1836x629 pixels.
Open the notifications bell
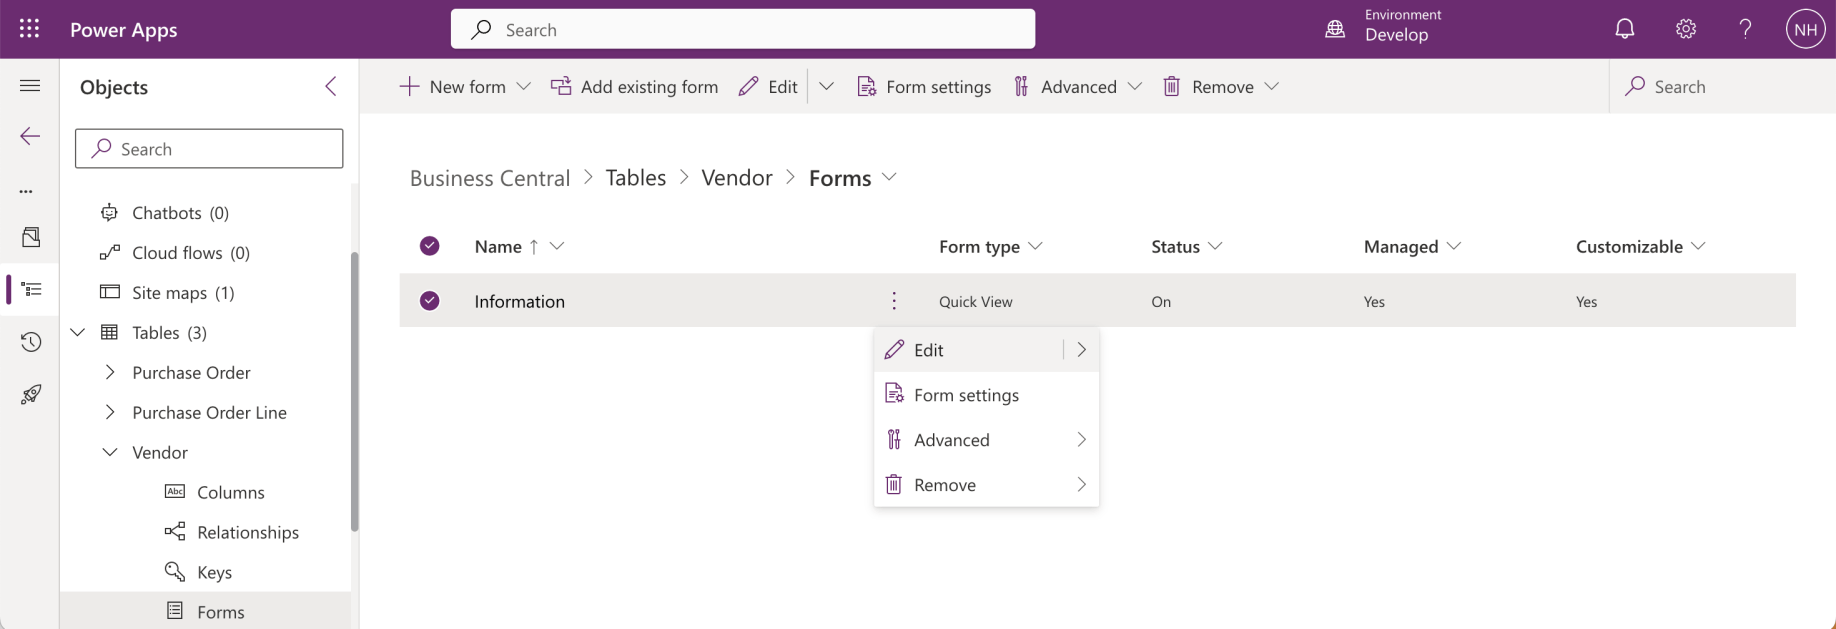(1625, 29)
